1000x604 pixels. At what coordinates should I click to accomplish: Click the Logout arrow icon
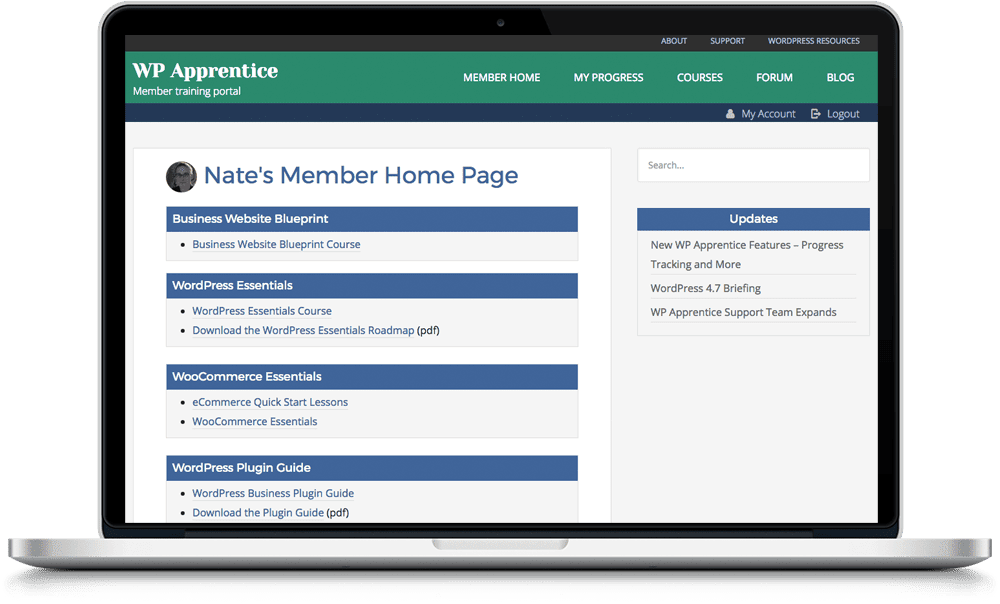[x=816, y=114]
